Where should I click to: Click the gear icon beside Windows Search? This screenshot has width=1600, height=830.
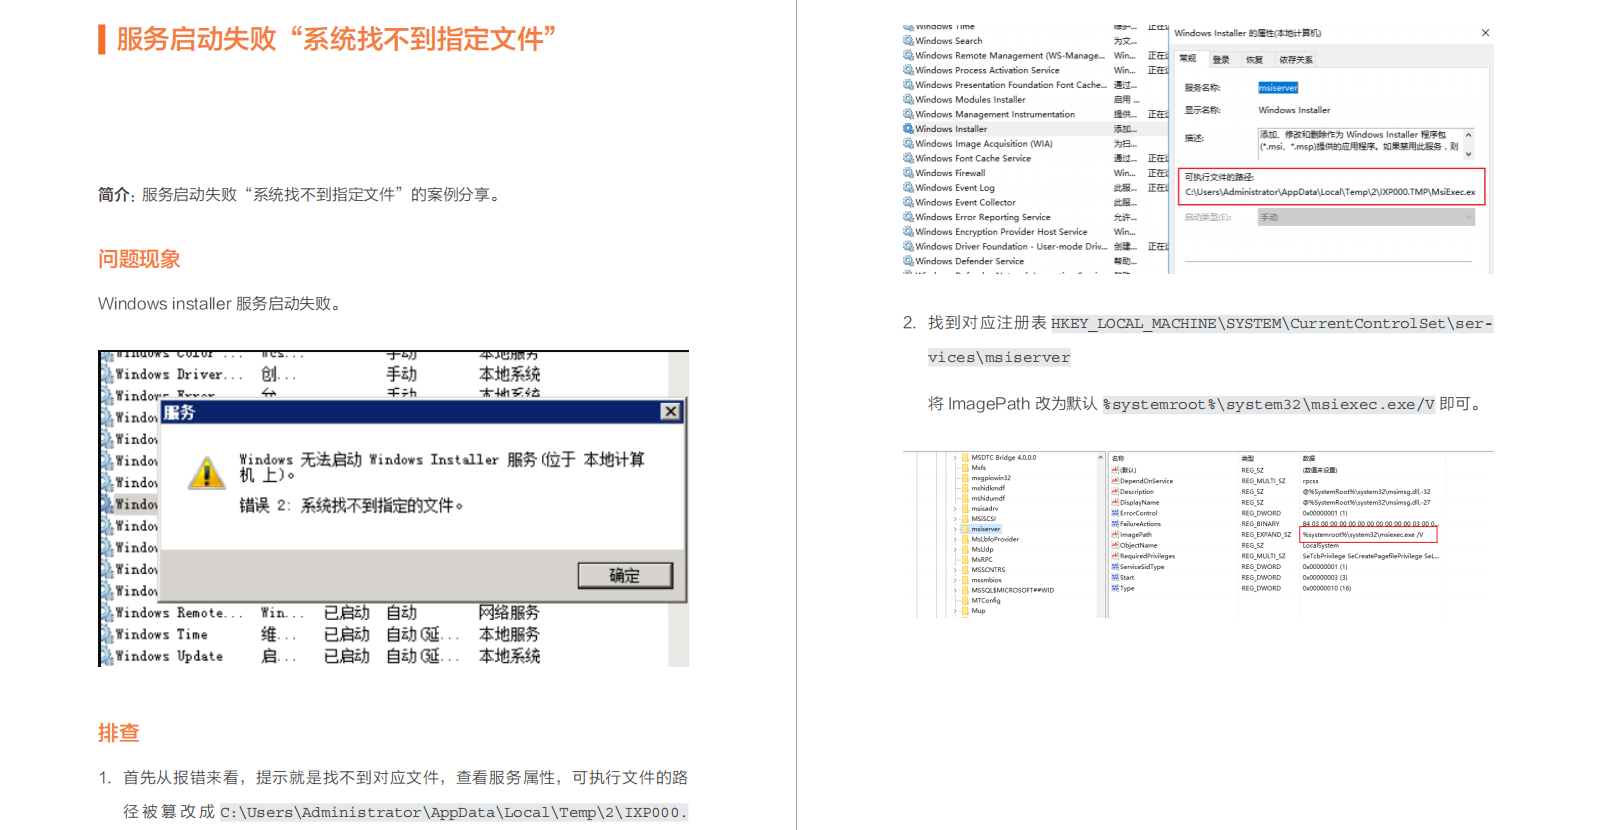(x=908, y=41)
